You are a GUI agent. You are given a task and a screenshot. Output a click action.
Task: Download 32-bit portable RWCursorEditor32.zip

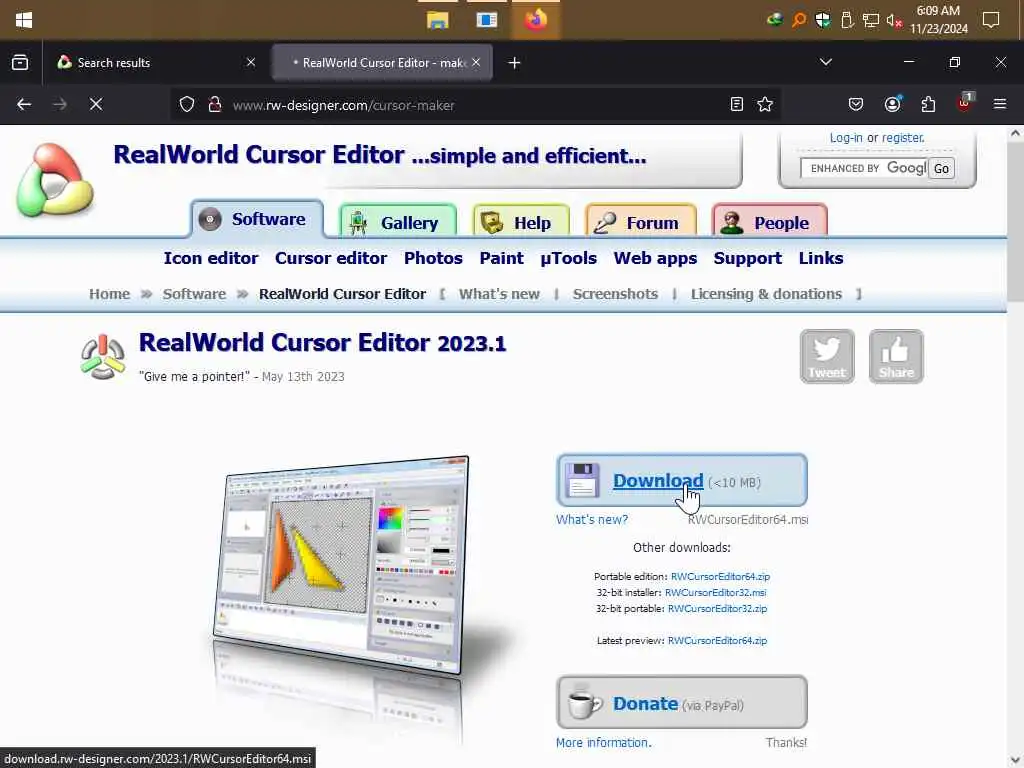point(717,608)
